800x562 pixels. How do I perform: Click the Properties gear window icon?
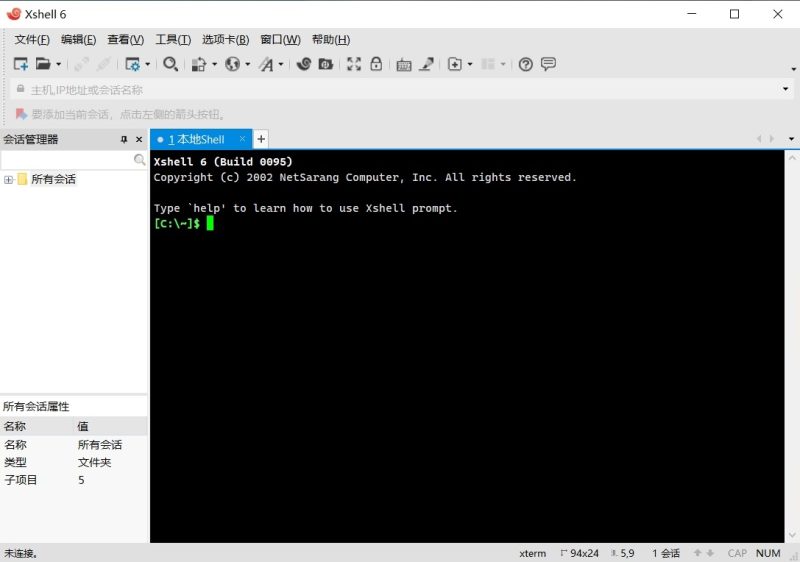point(133,64)
